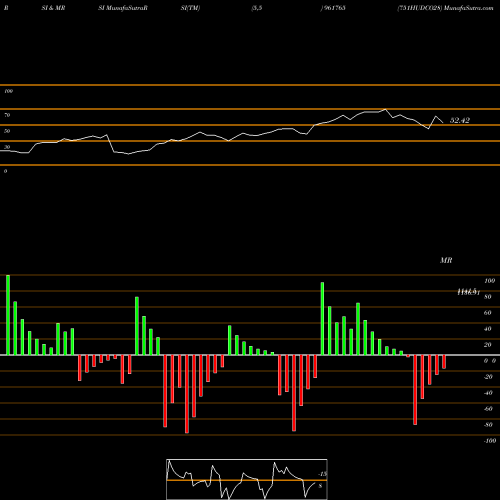Click the -100 label on MR axis
This screenshot has height=500, width=500.
490,441
